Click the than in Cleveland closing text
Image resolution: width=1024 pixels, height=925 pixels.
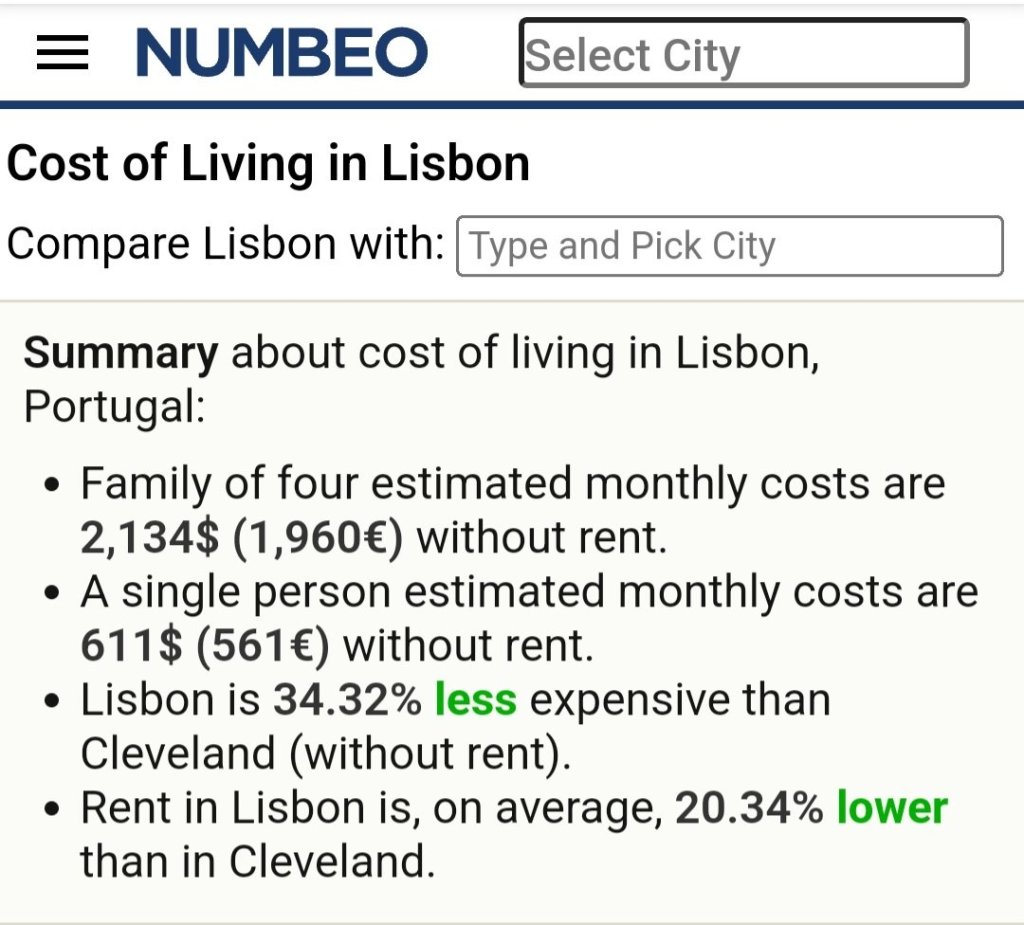click(257, 861)
